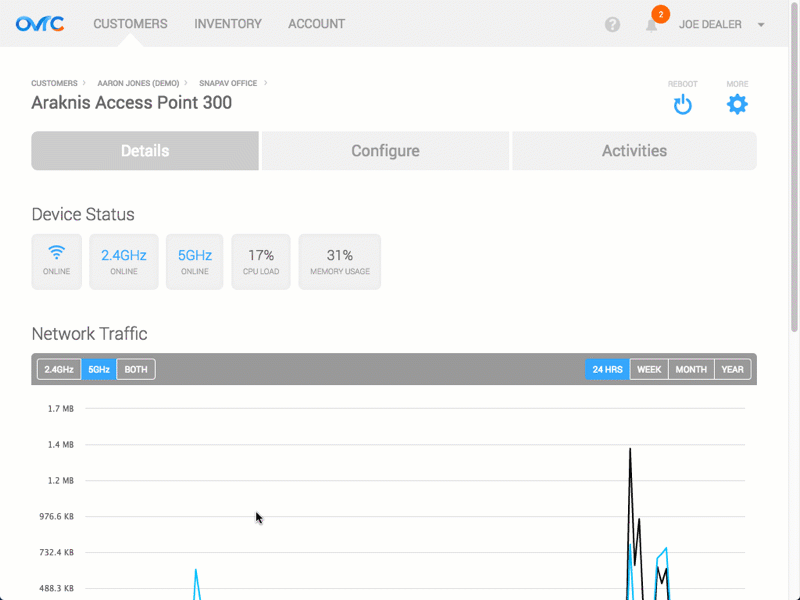800x600 pixels.
Task: Open the More gear icon
Action: coord(737,104)
